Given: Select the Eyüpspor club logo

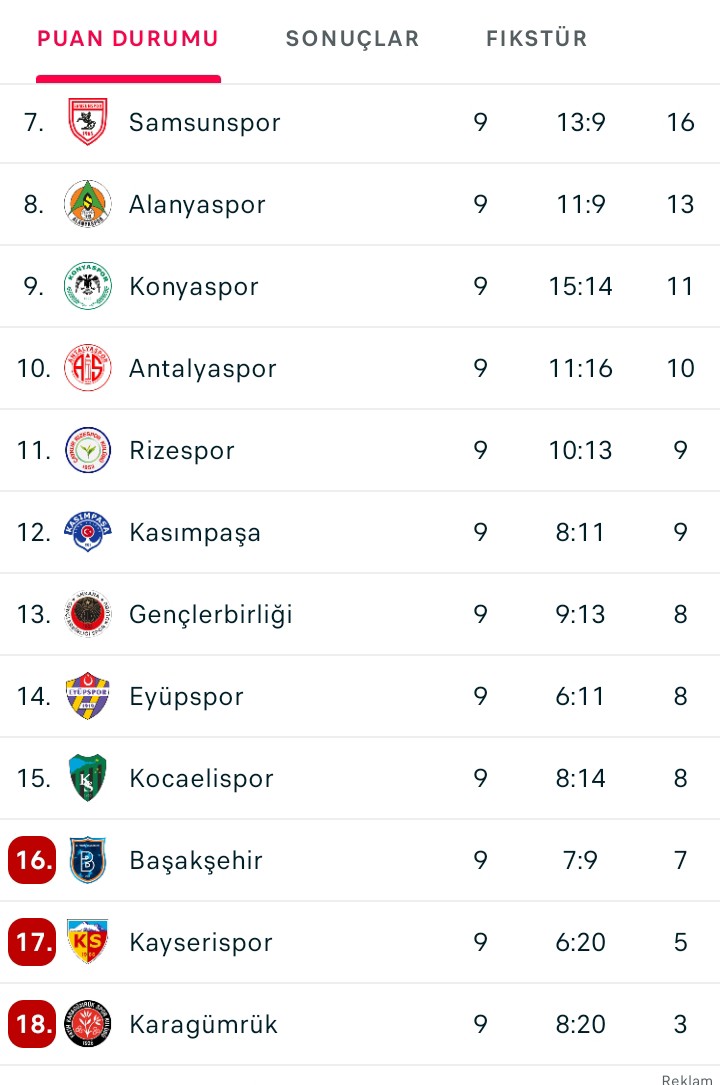Looking at the screenshot, I should [88, 696].
